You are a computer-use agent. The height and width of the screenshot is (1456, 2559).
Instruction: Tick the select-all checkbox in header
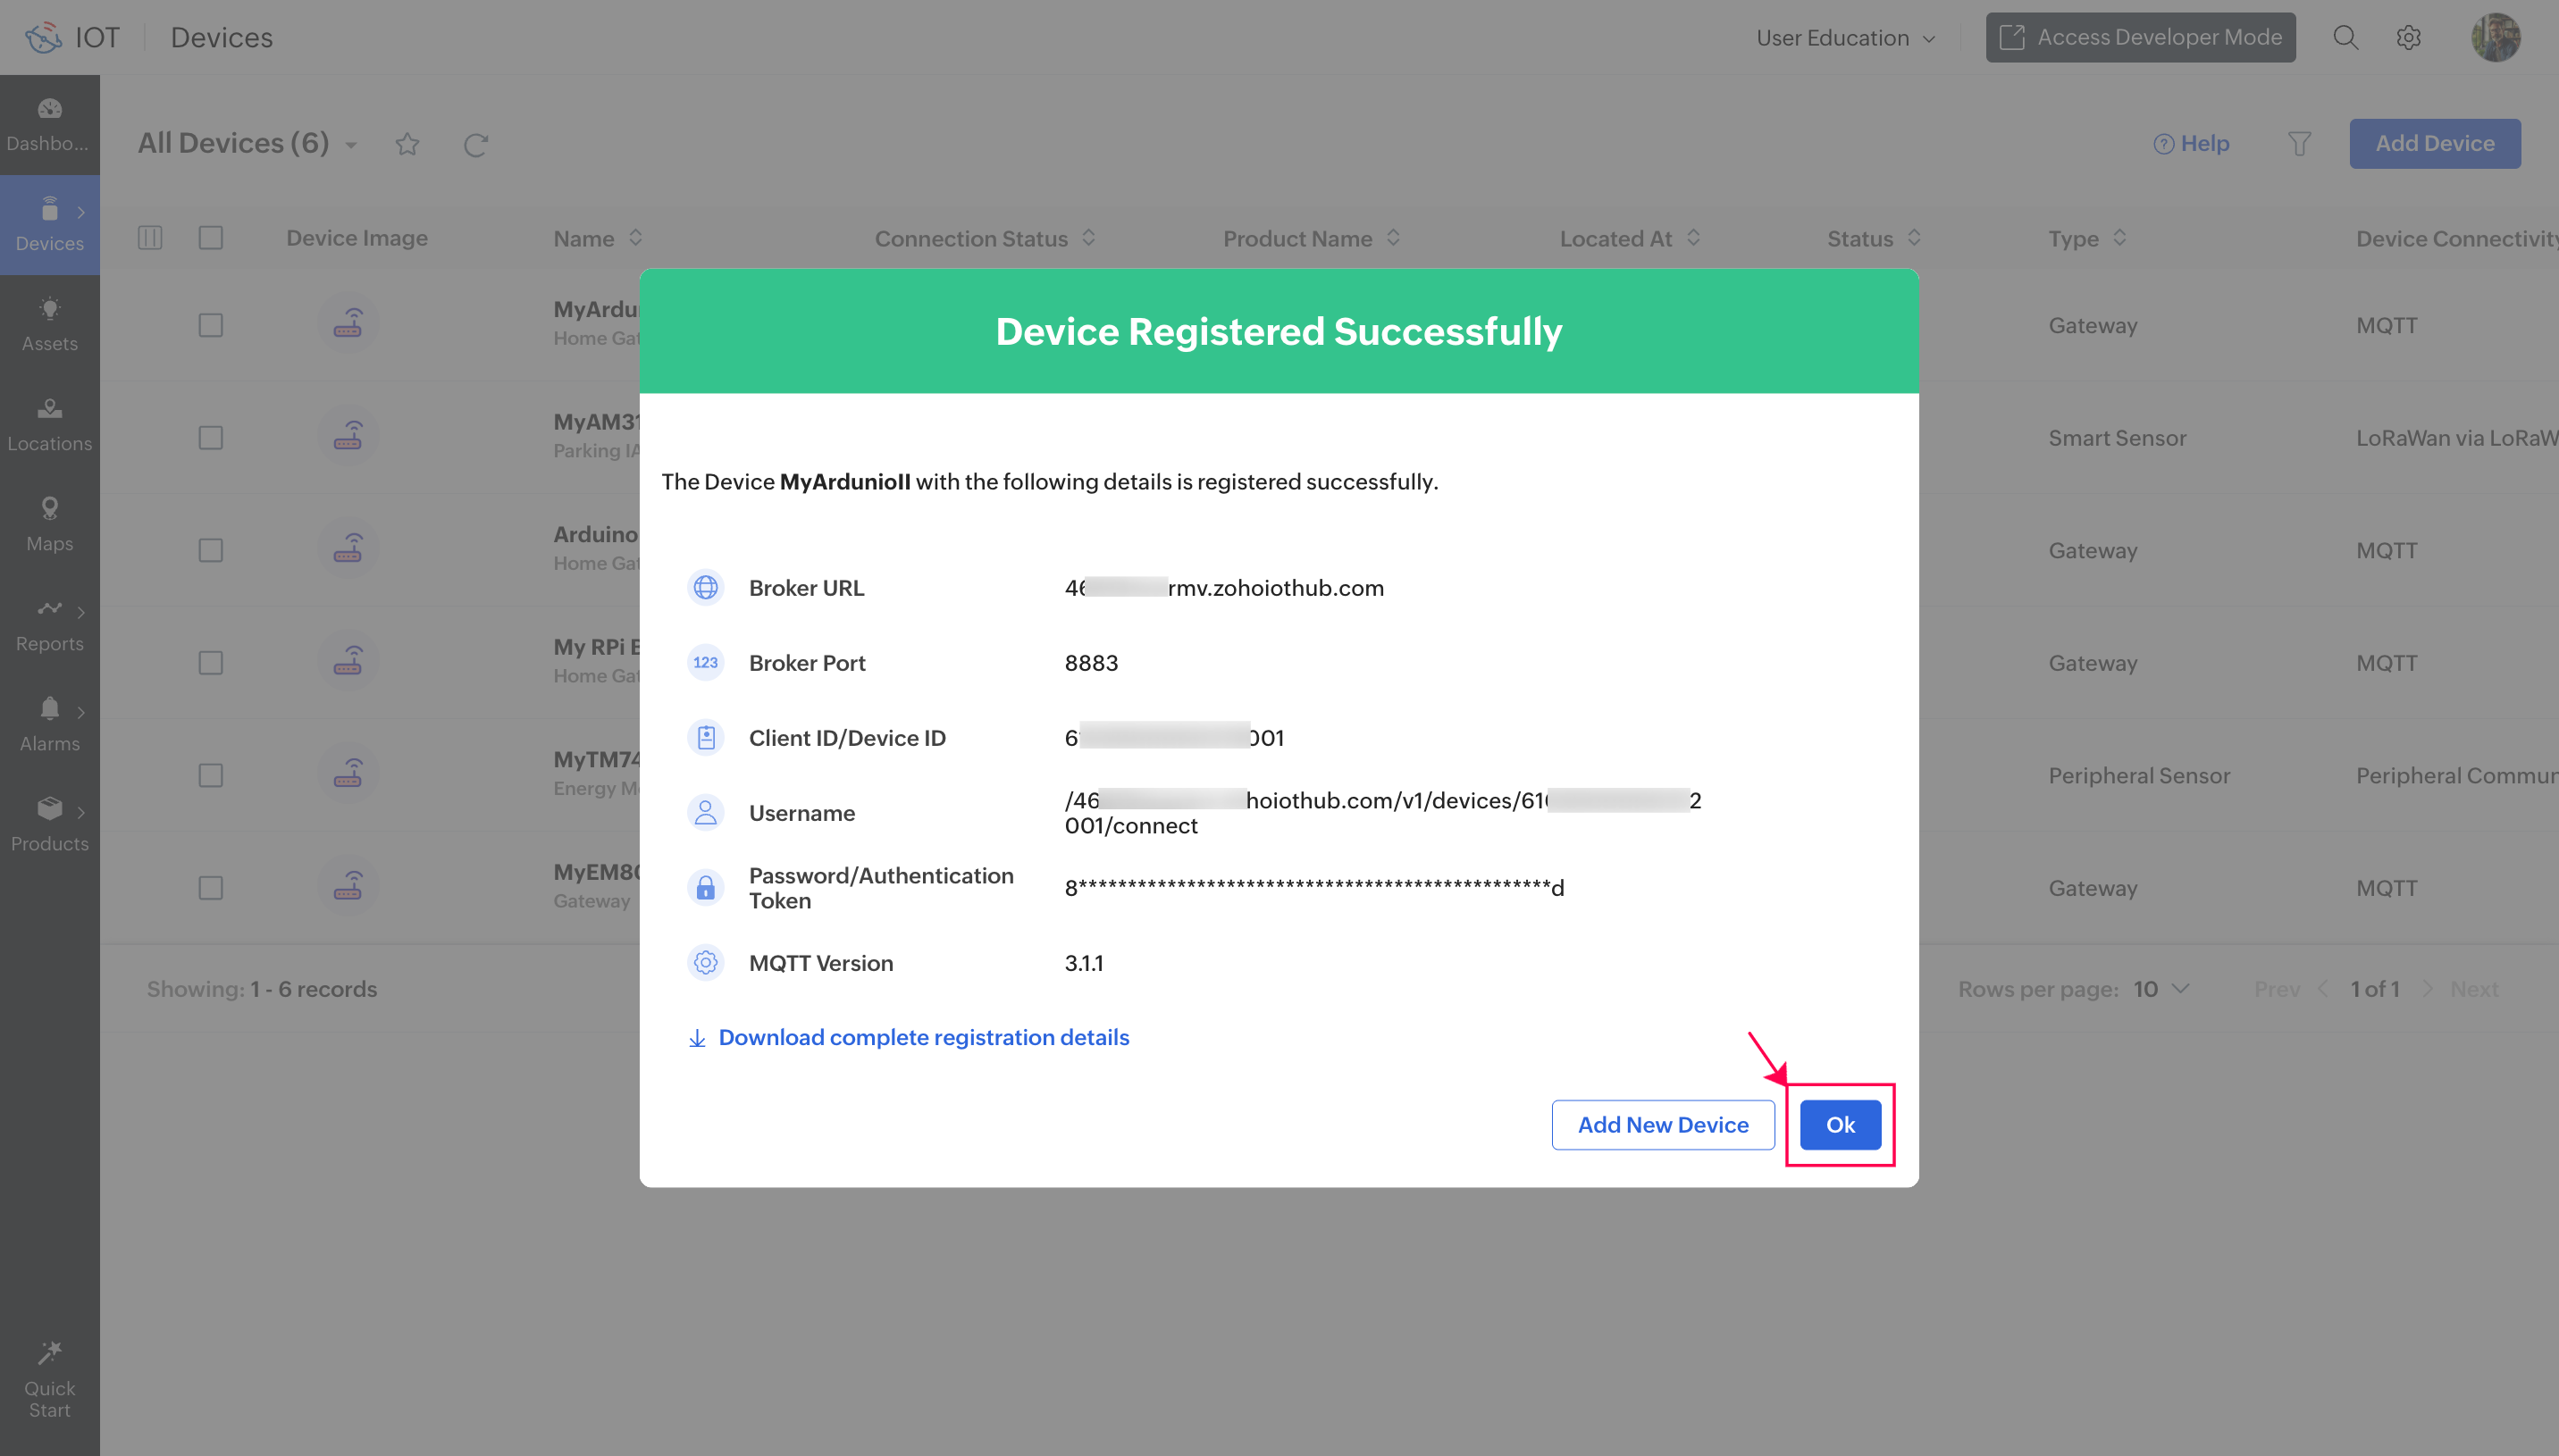click(x=211, y=238)
